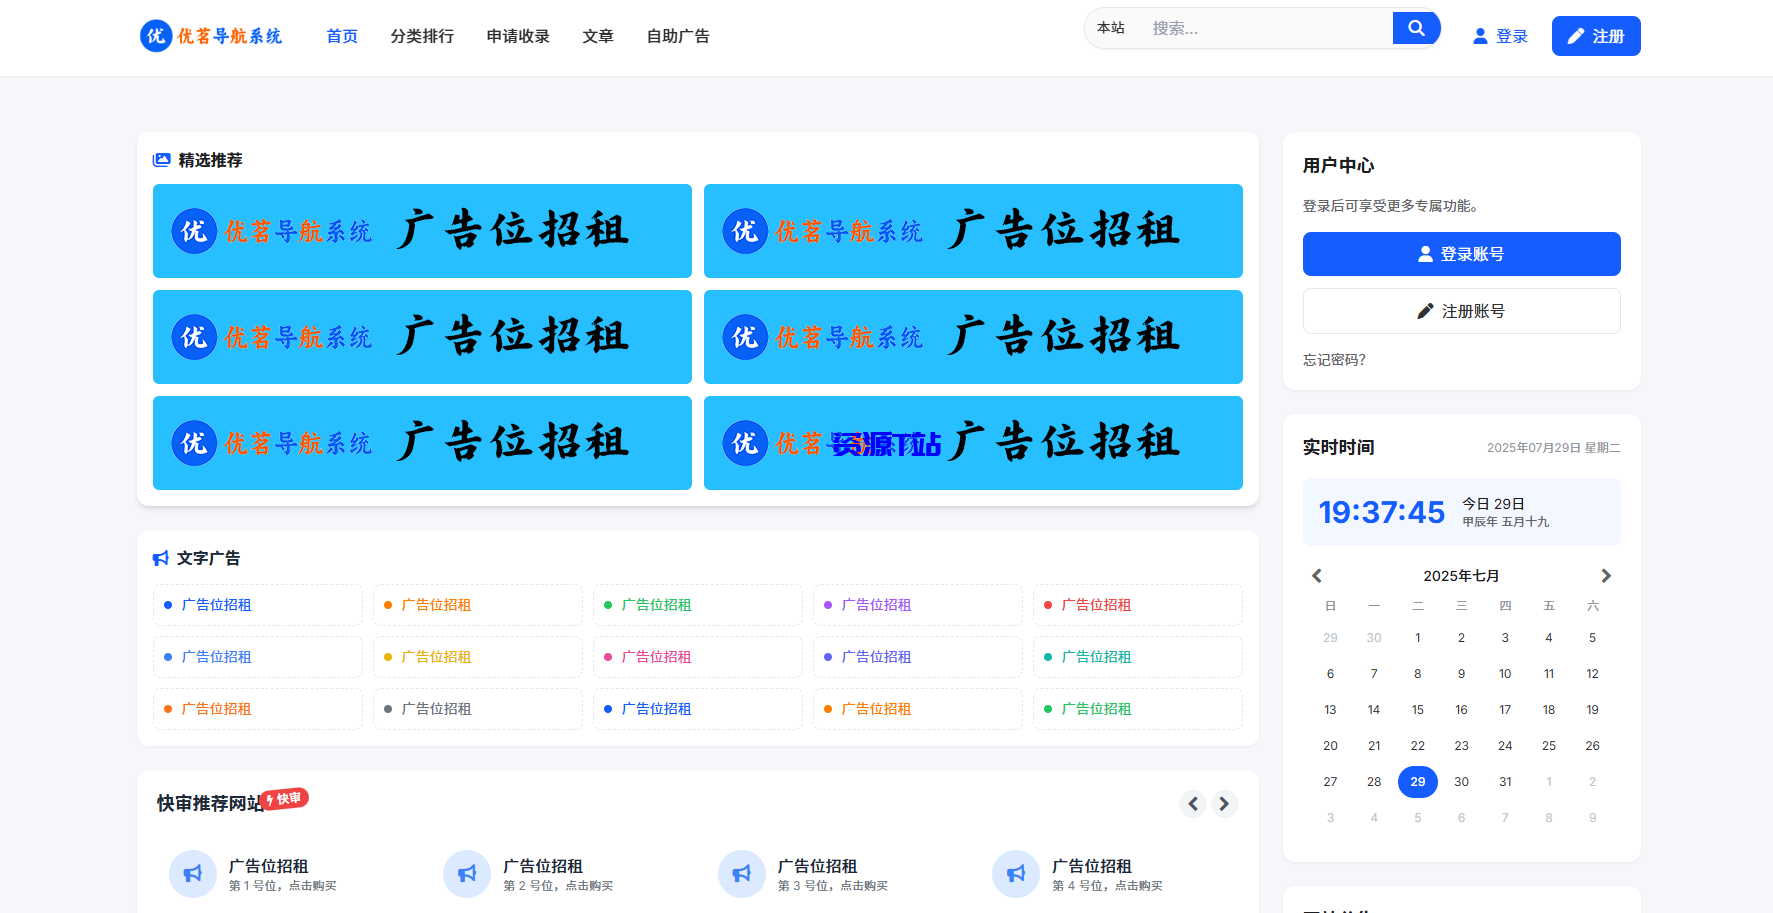Click the pencil icon inside 注册账号 button
The width and height of the screenshot is (1773, 913).
(x=1424, y=310)
